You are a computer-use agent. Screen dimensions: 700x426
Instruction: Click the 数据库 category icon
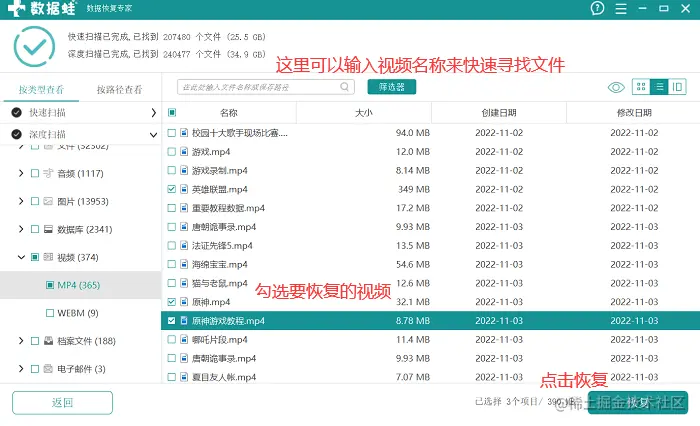[x=48, y=229]
